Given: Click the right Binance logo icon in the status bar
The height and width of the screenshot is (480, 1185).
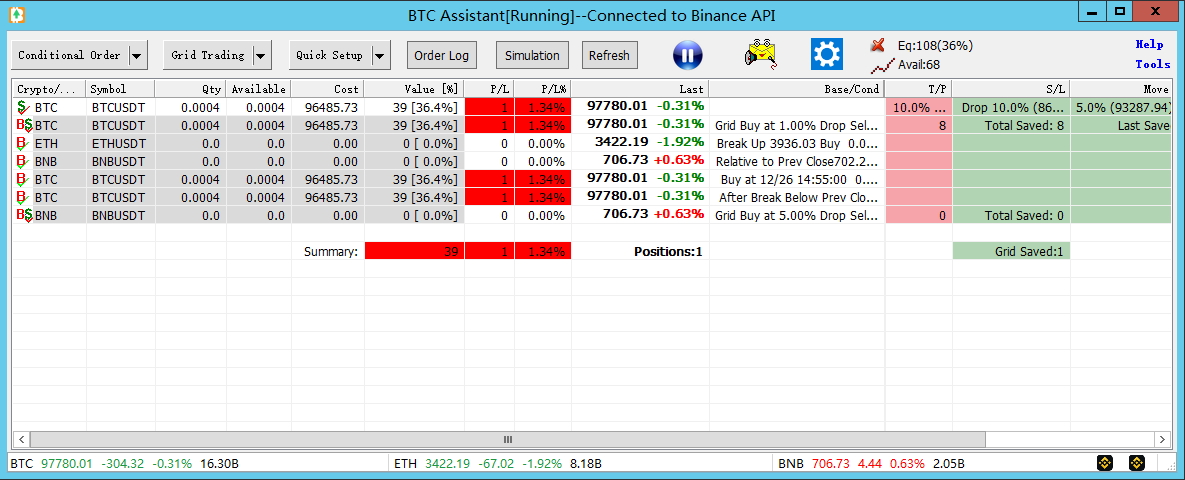Looking at the screenshot, I should point(1137,463).
